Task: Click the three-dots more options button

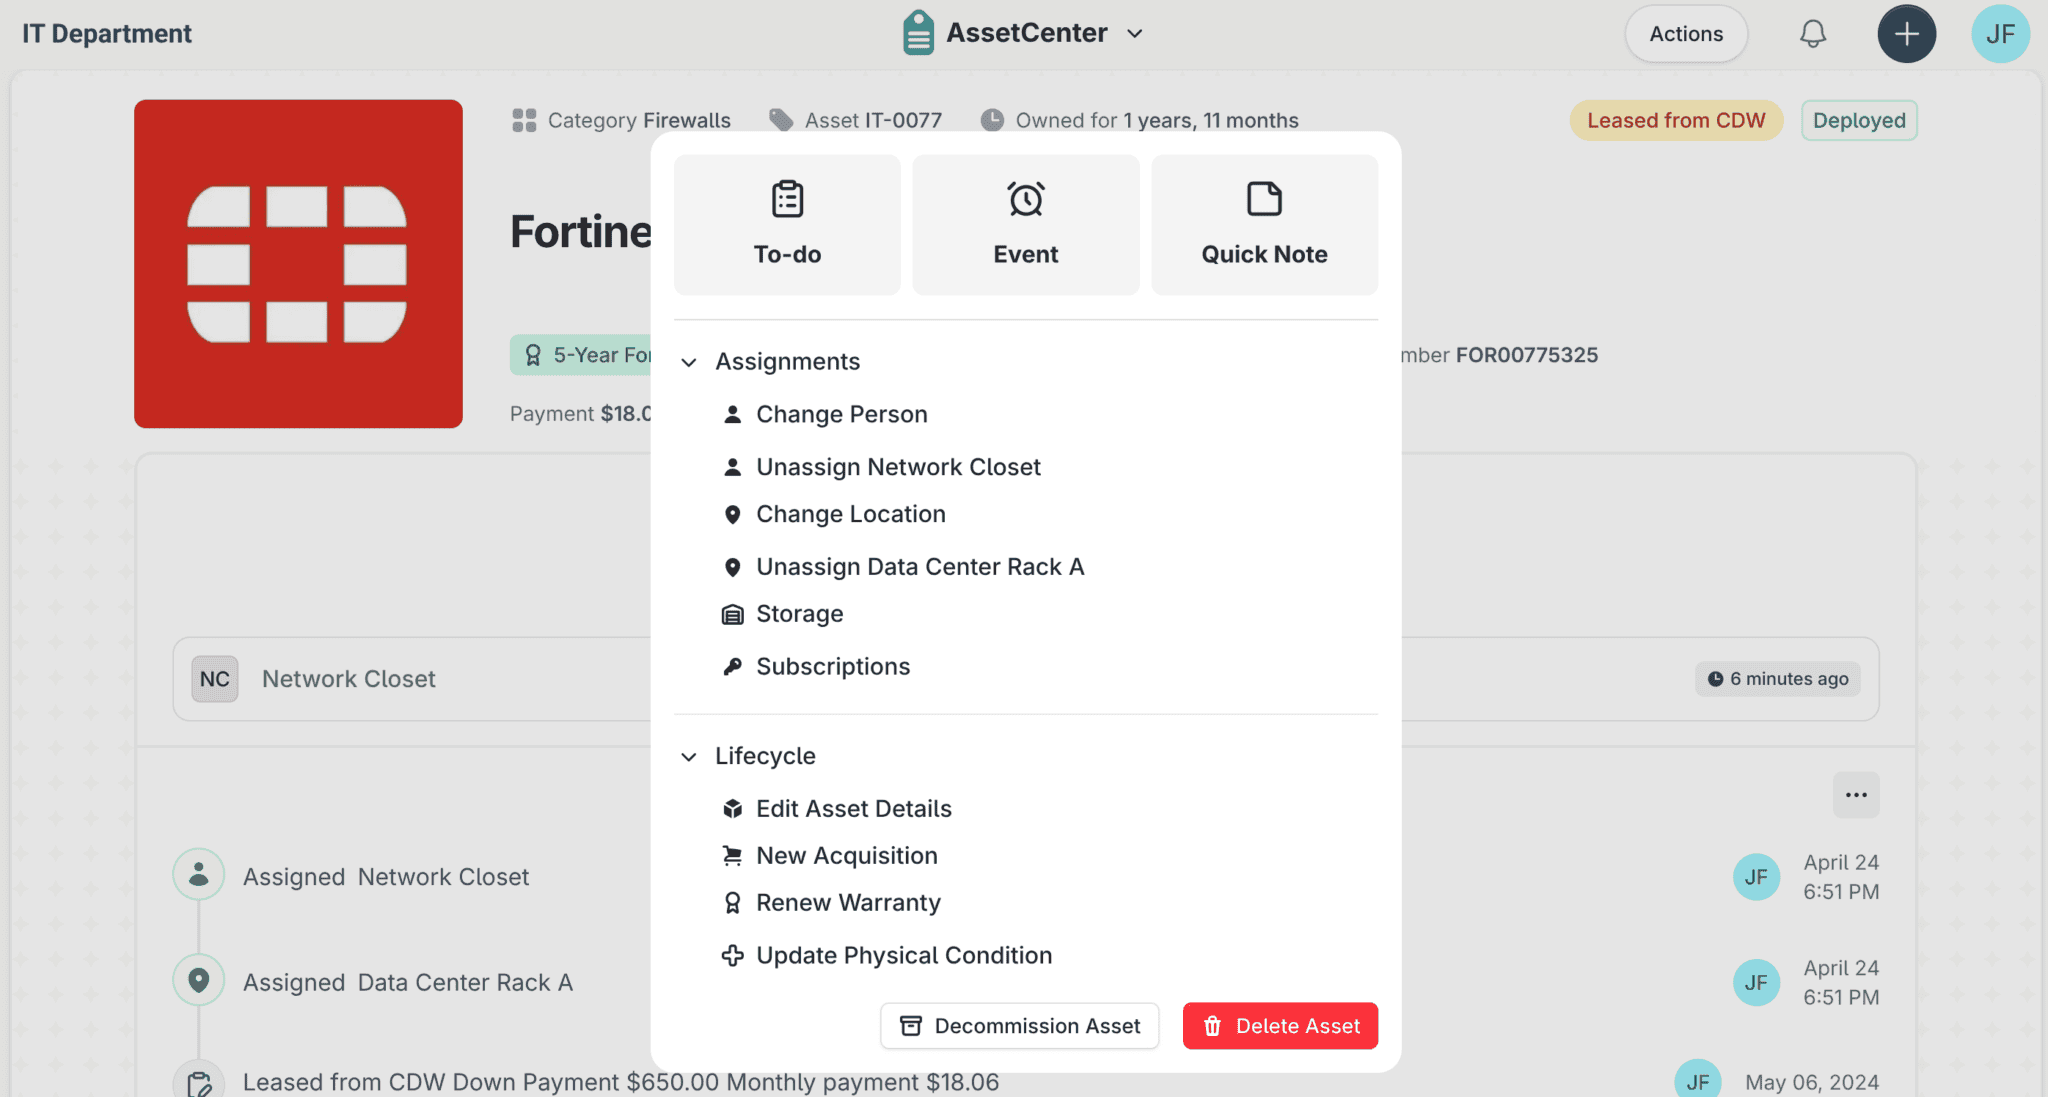Action: pyautogui.click(x=1856, y=795)
